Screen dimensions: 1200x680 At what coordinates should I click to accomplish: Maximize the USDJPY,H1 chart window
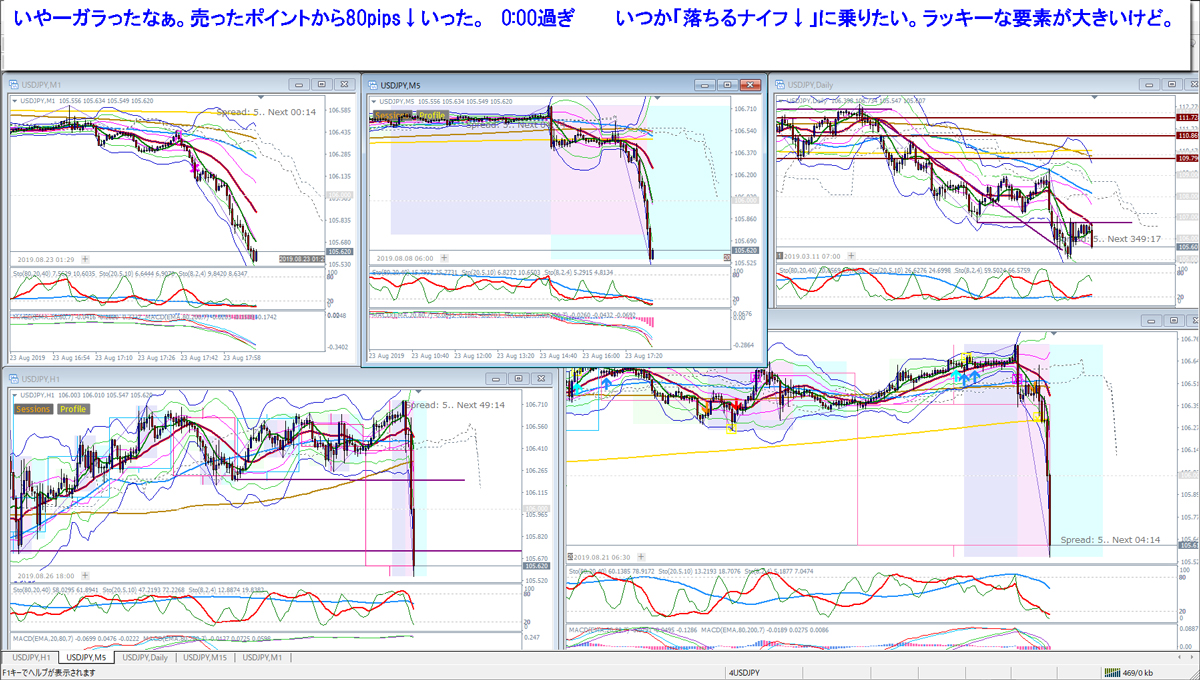(x=518, y=379)
